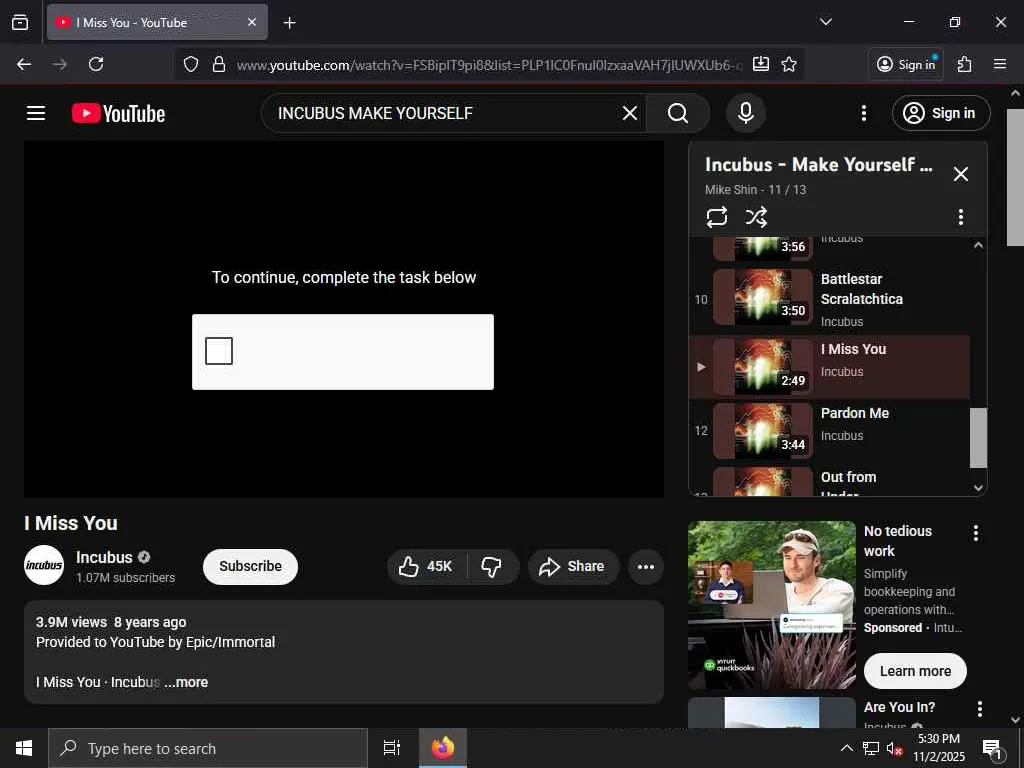Click install/download icon in address bar
This screenshot has width=1024, height=768.
pos(761,64)
